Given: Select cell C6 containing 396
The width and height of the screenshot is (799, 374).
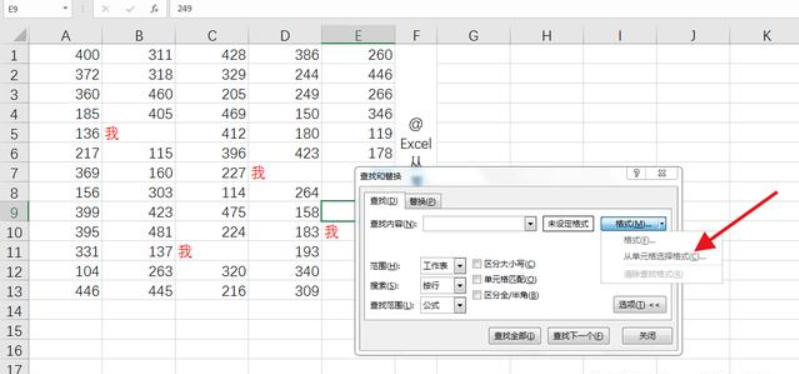Looking at the screenshot, I should tap(212, 153).
